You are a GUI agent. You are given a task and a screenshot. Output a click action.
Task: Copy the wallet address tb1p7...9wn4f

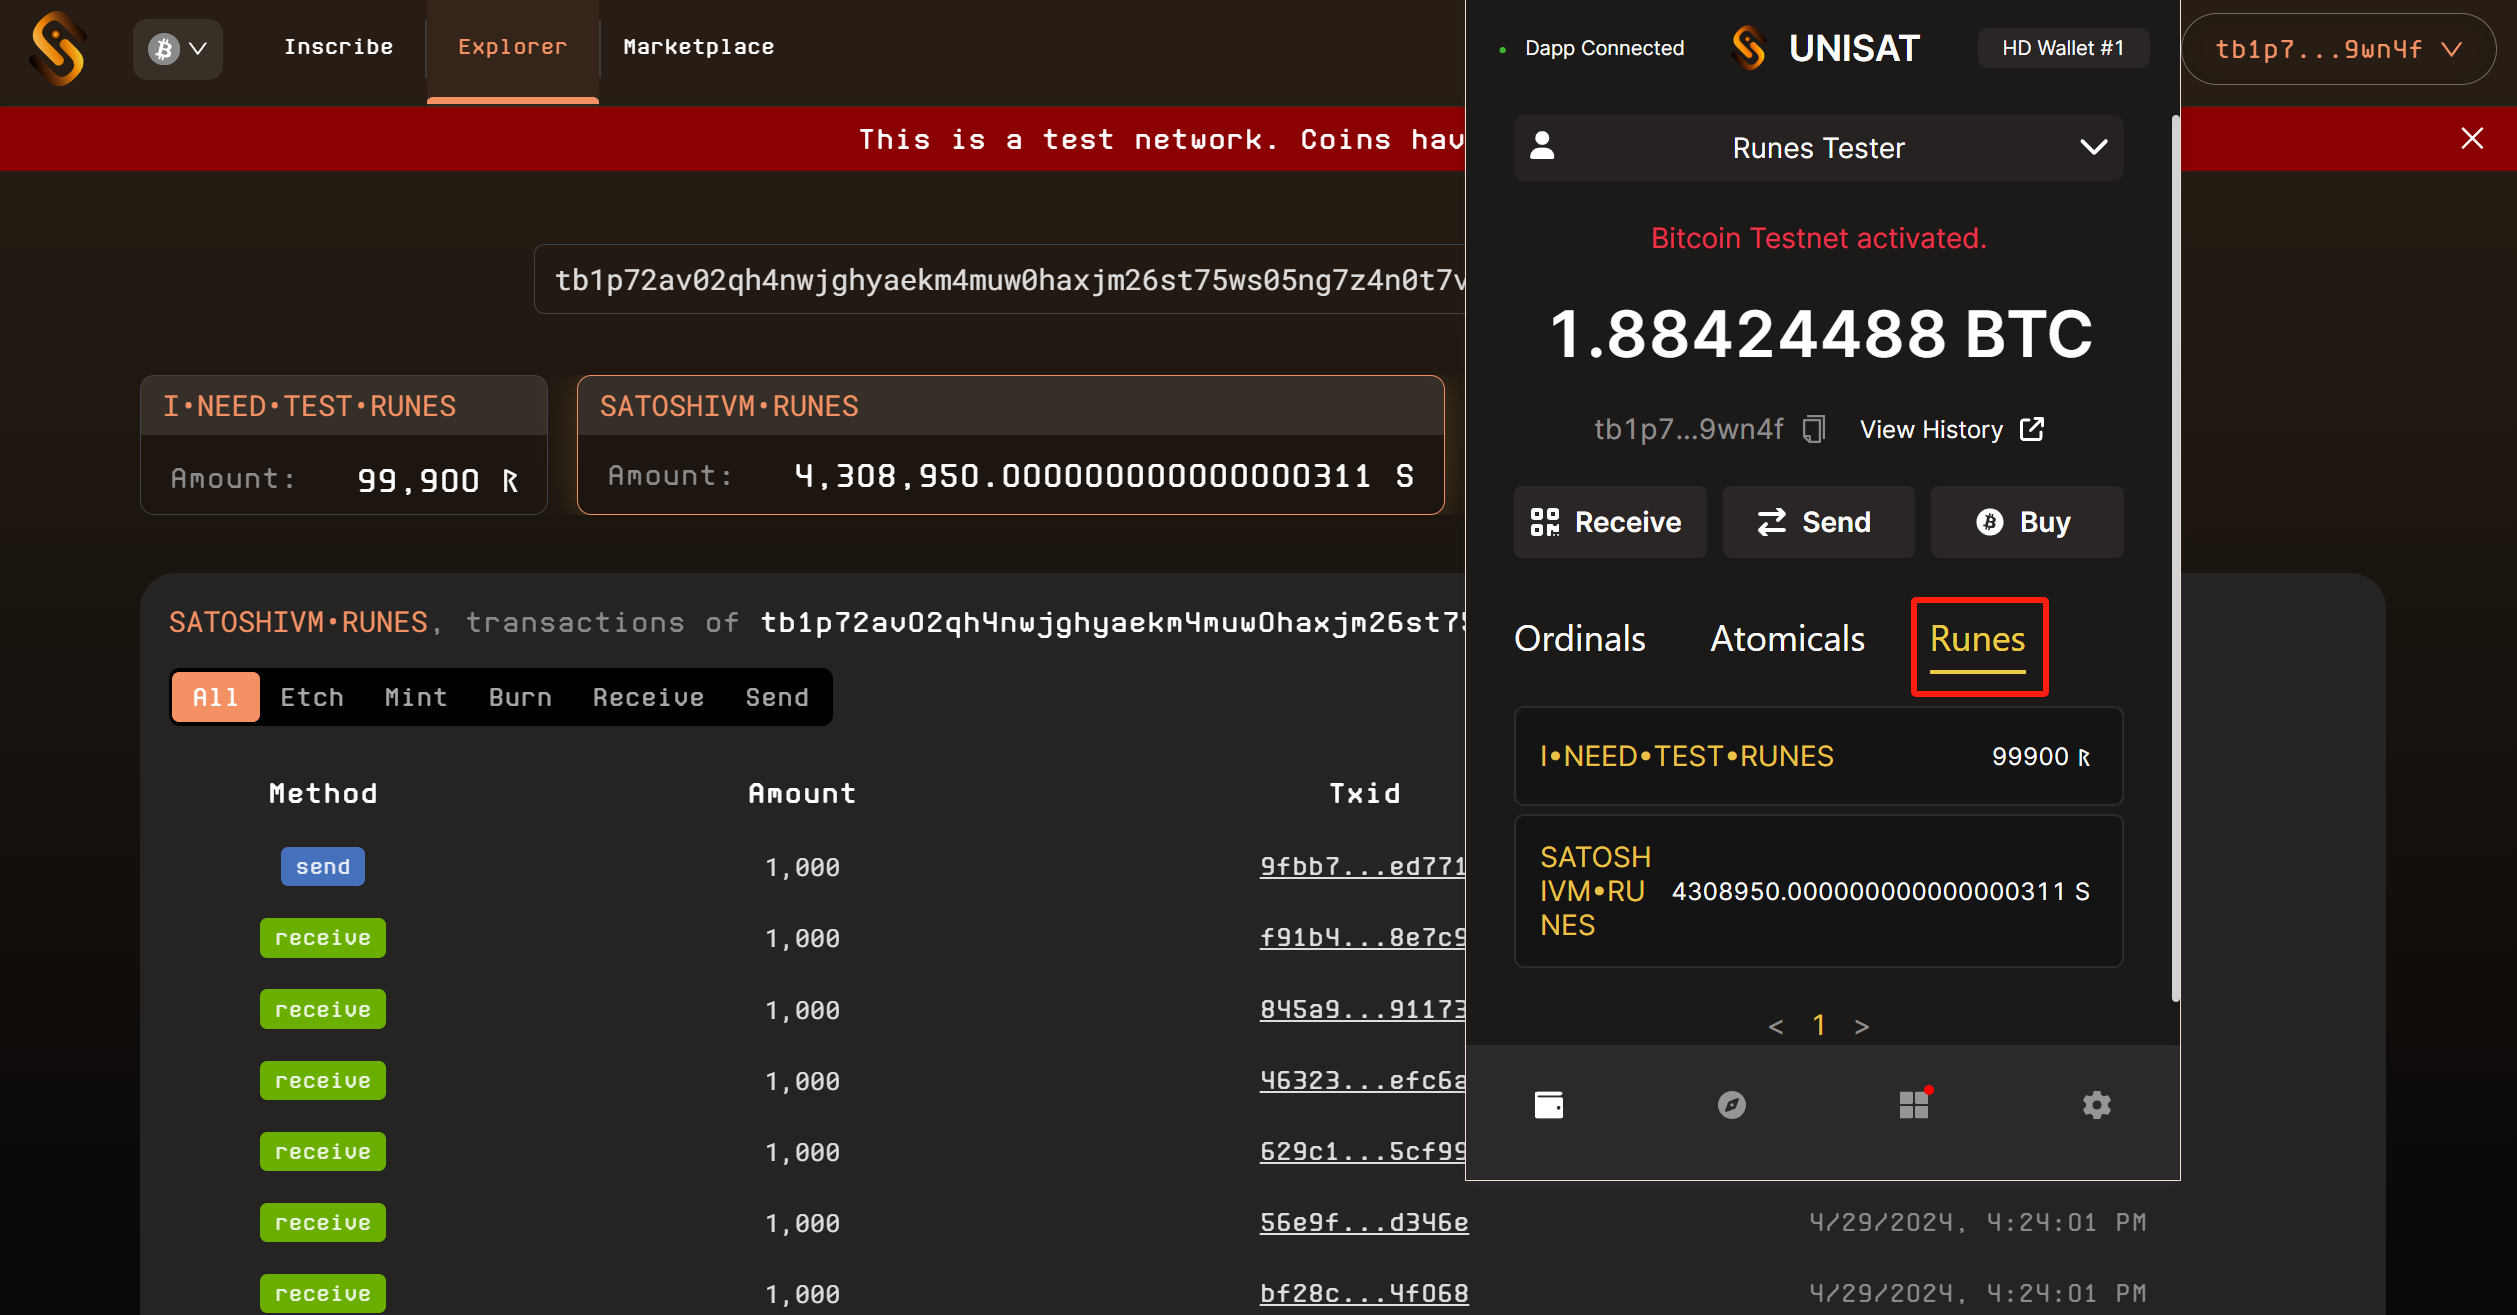pos(1813,429)
